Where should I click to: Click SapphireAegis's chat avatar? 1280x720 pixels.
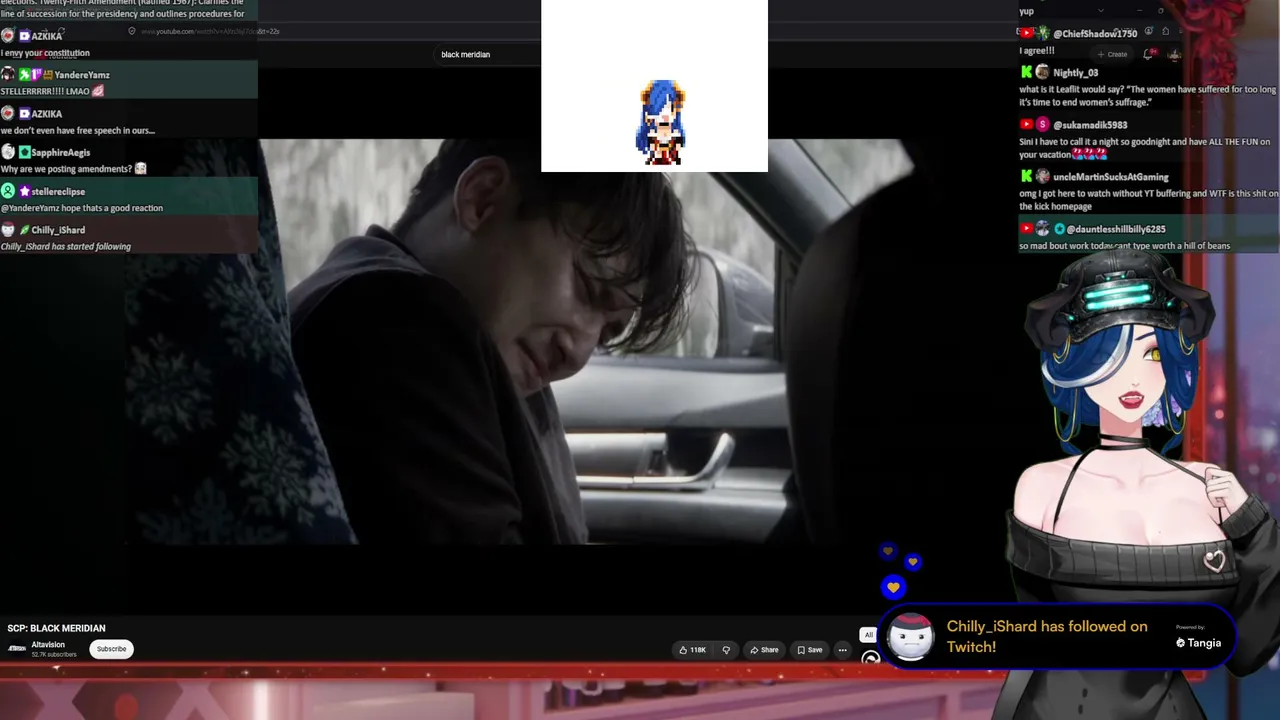point(8,152)
